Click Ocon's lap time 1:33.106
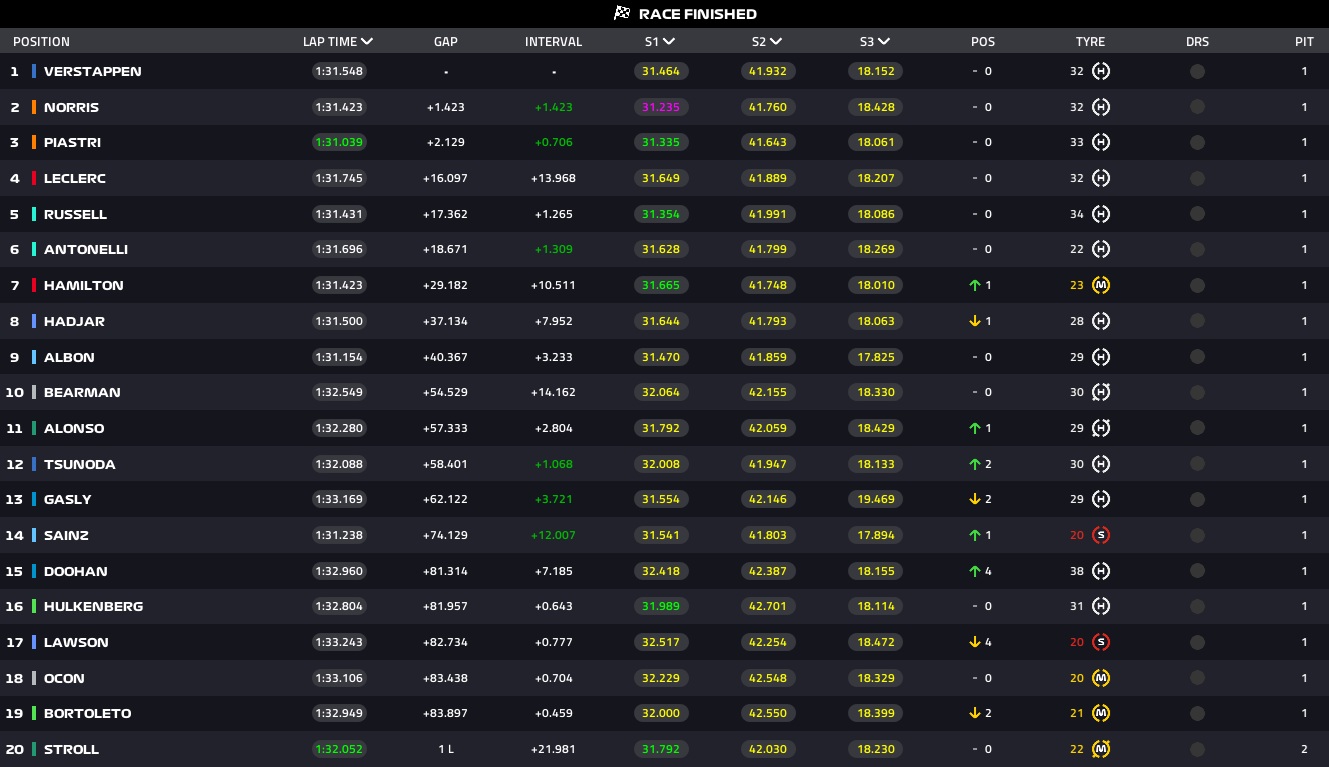 339,678
